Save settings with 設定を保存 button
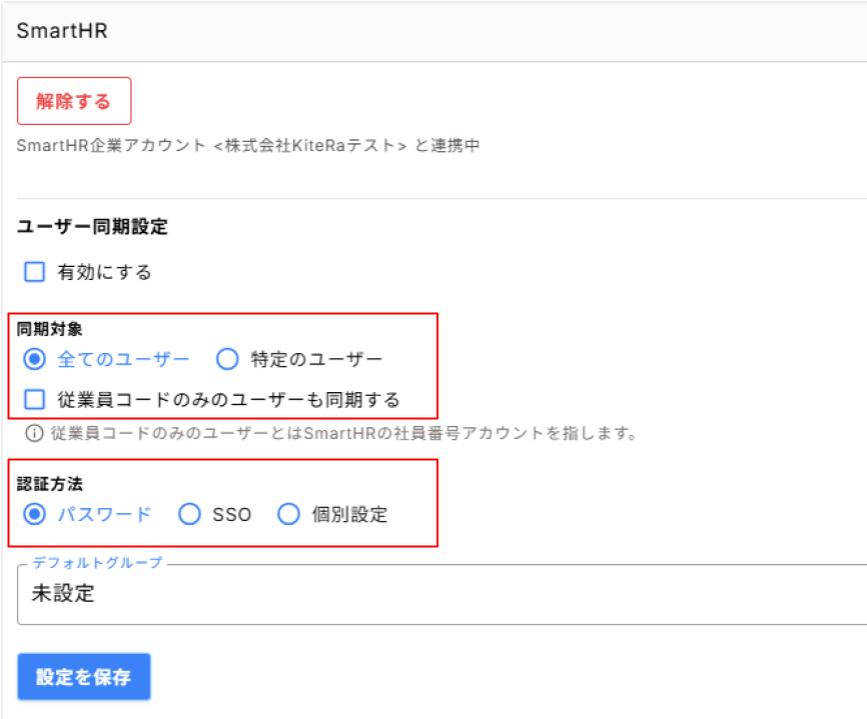The height and width of the screenshot is (719, 867). 83,677
